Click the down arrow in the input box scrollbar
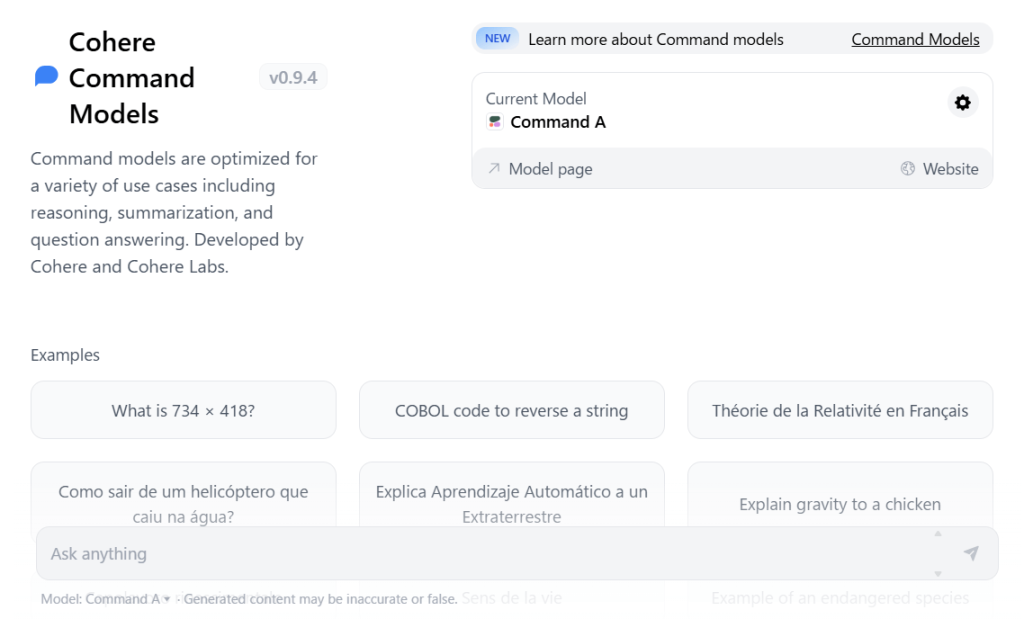Viewport: 1024px width, 619px height. click(937, 573)
